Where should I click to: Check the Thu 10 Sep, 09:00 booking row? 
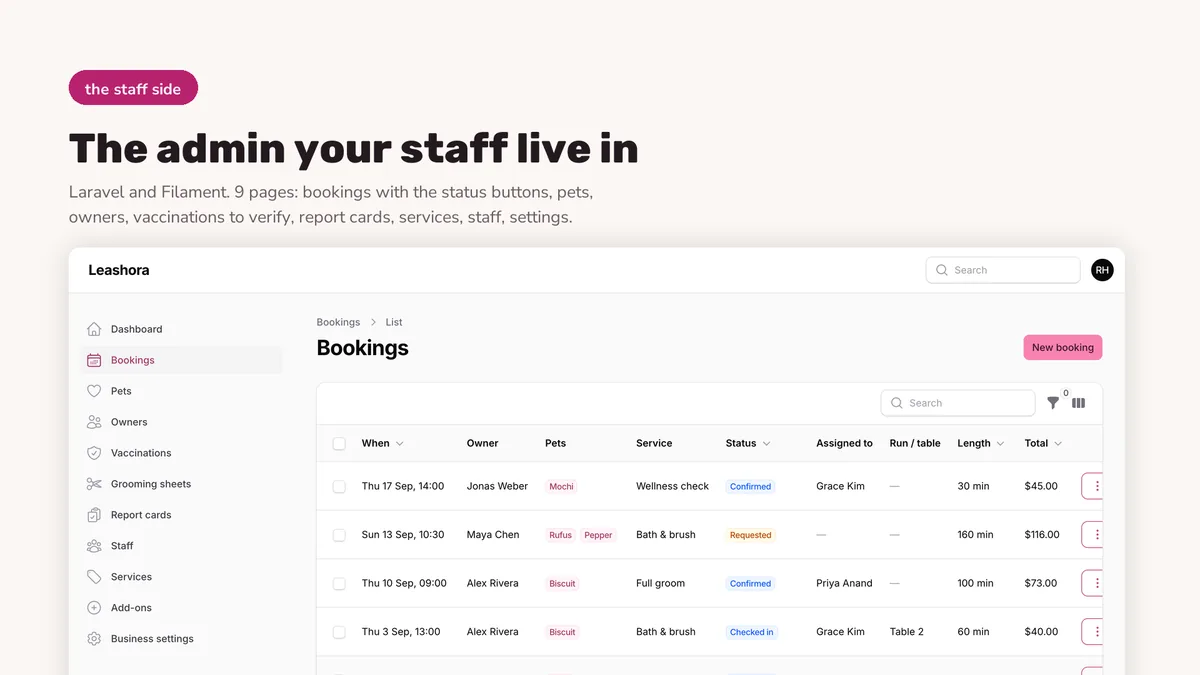[x=339, y=583]
